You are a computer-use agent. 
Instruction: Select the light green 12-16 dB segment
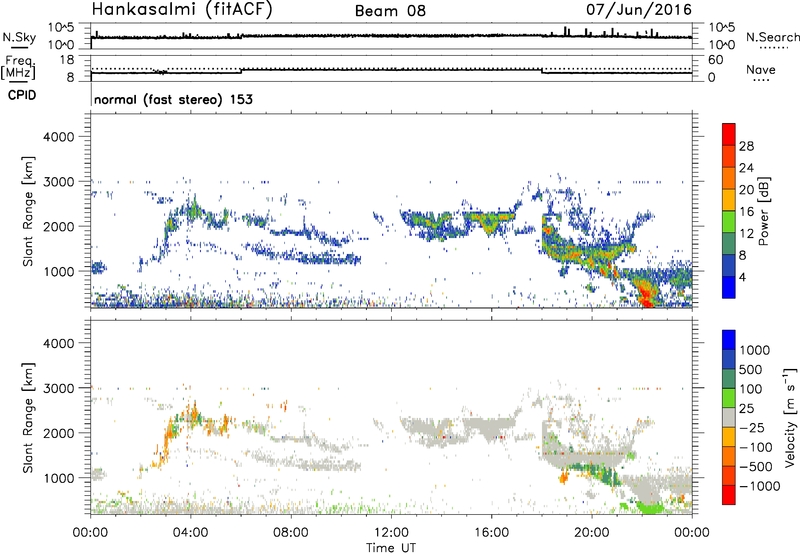pyautogui.click(x=729, y=222)
